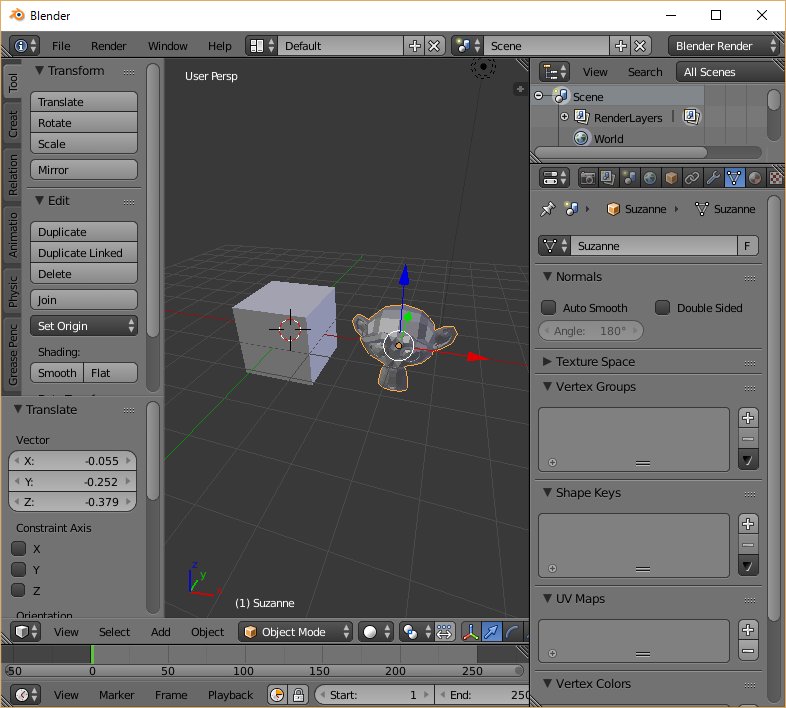Click the translate vector X value field
The height and width of the screenshot is (708, 786).
(x=72, y=461)
